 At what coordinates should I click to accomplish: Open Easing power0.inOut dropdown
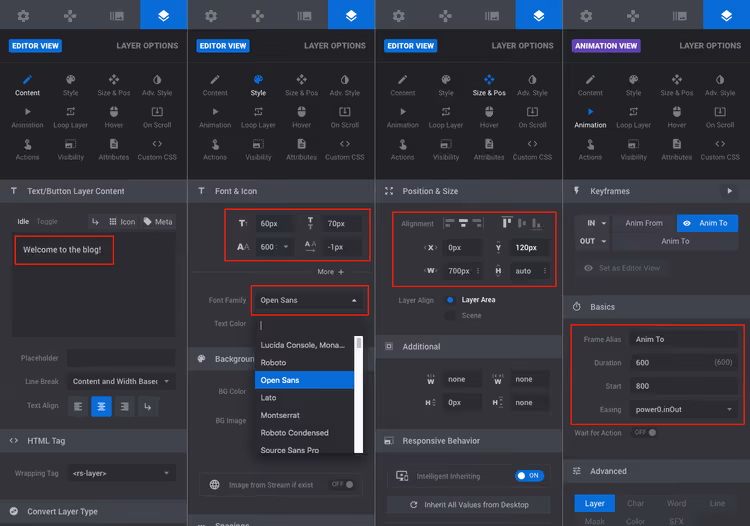[x=684, y=409]
